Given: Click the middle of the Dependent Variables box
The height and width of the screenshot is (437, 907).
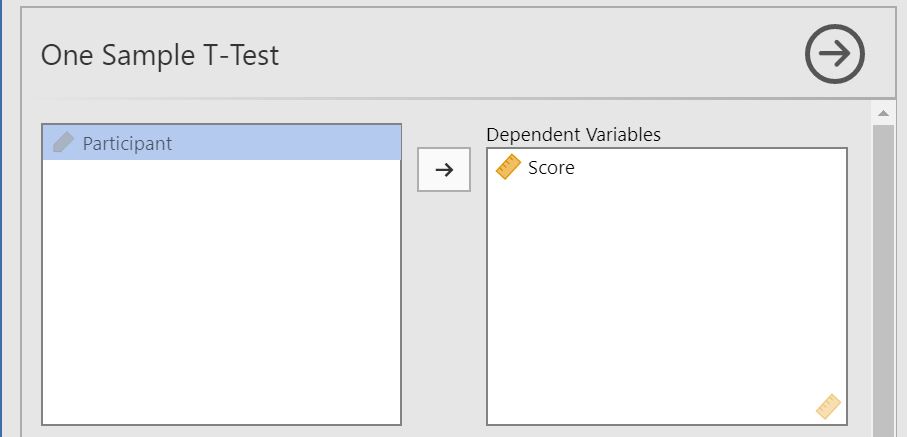Looking at the screenshot, I should 666,286.
